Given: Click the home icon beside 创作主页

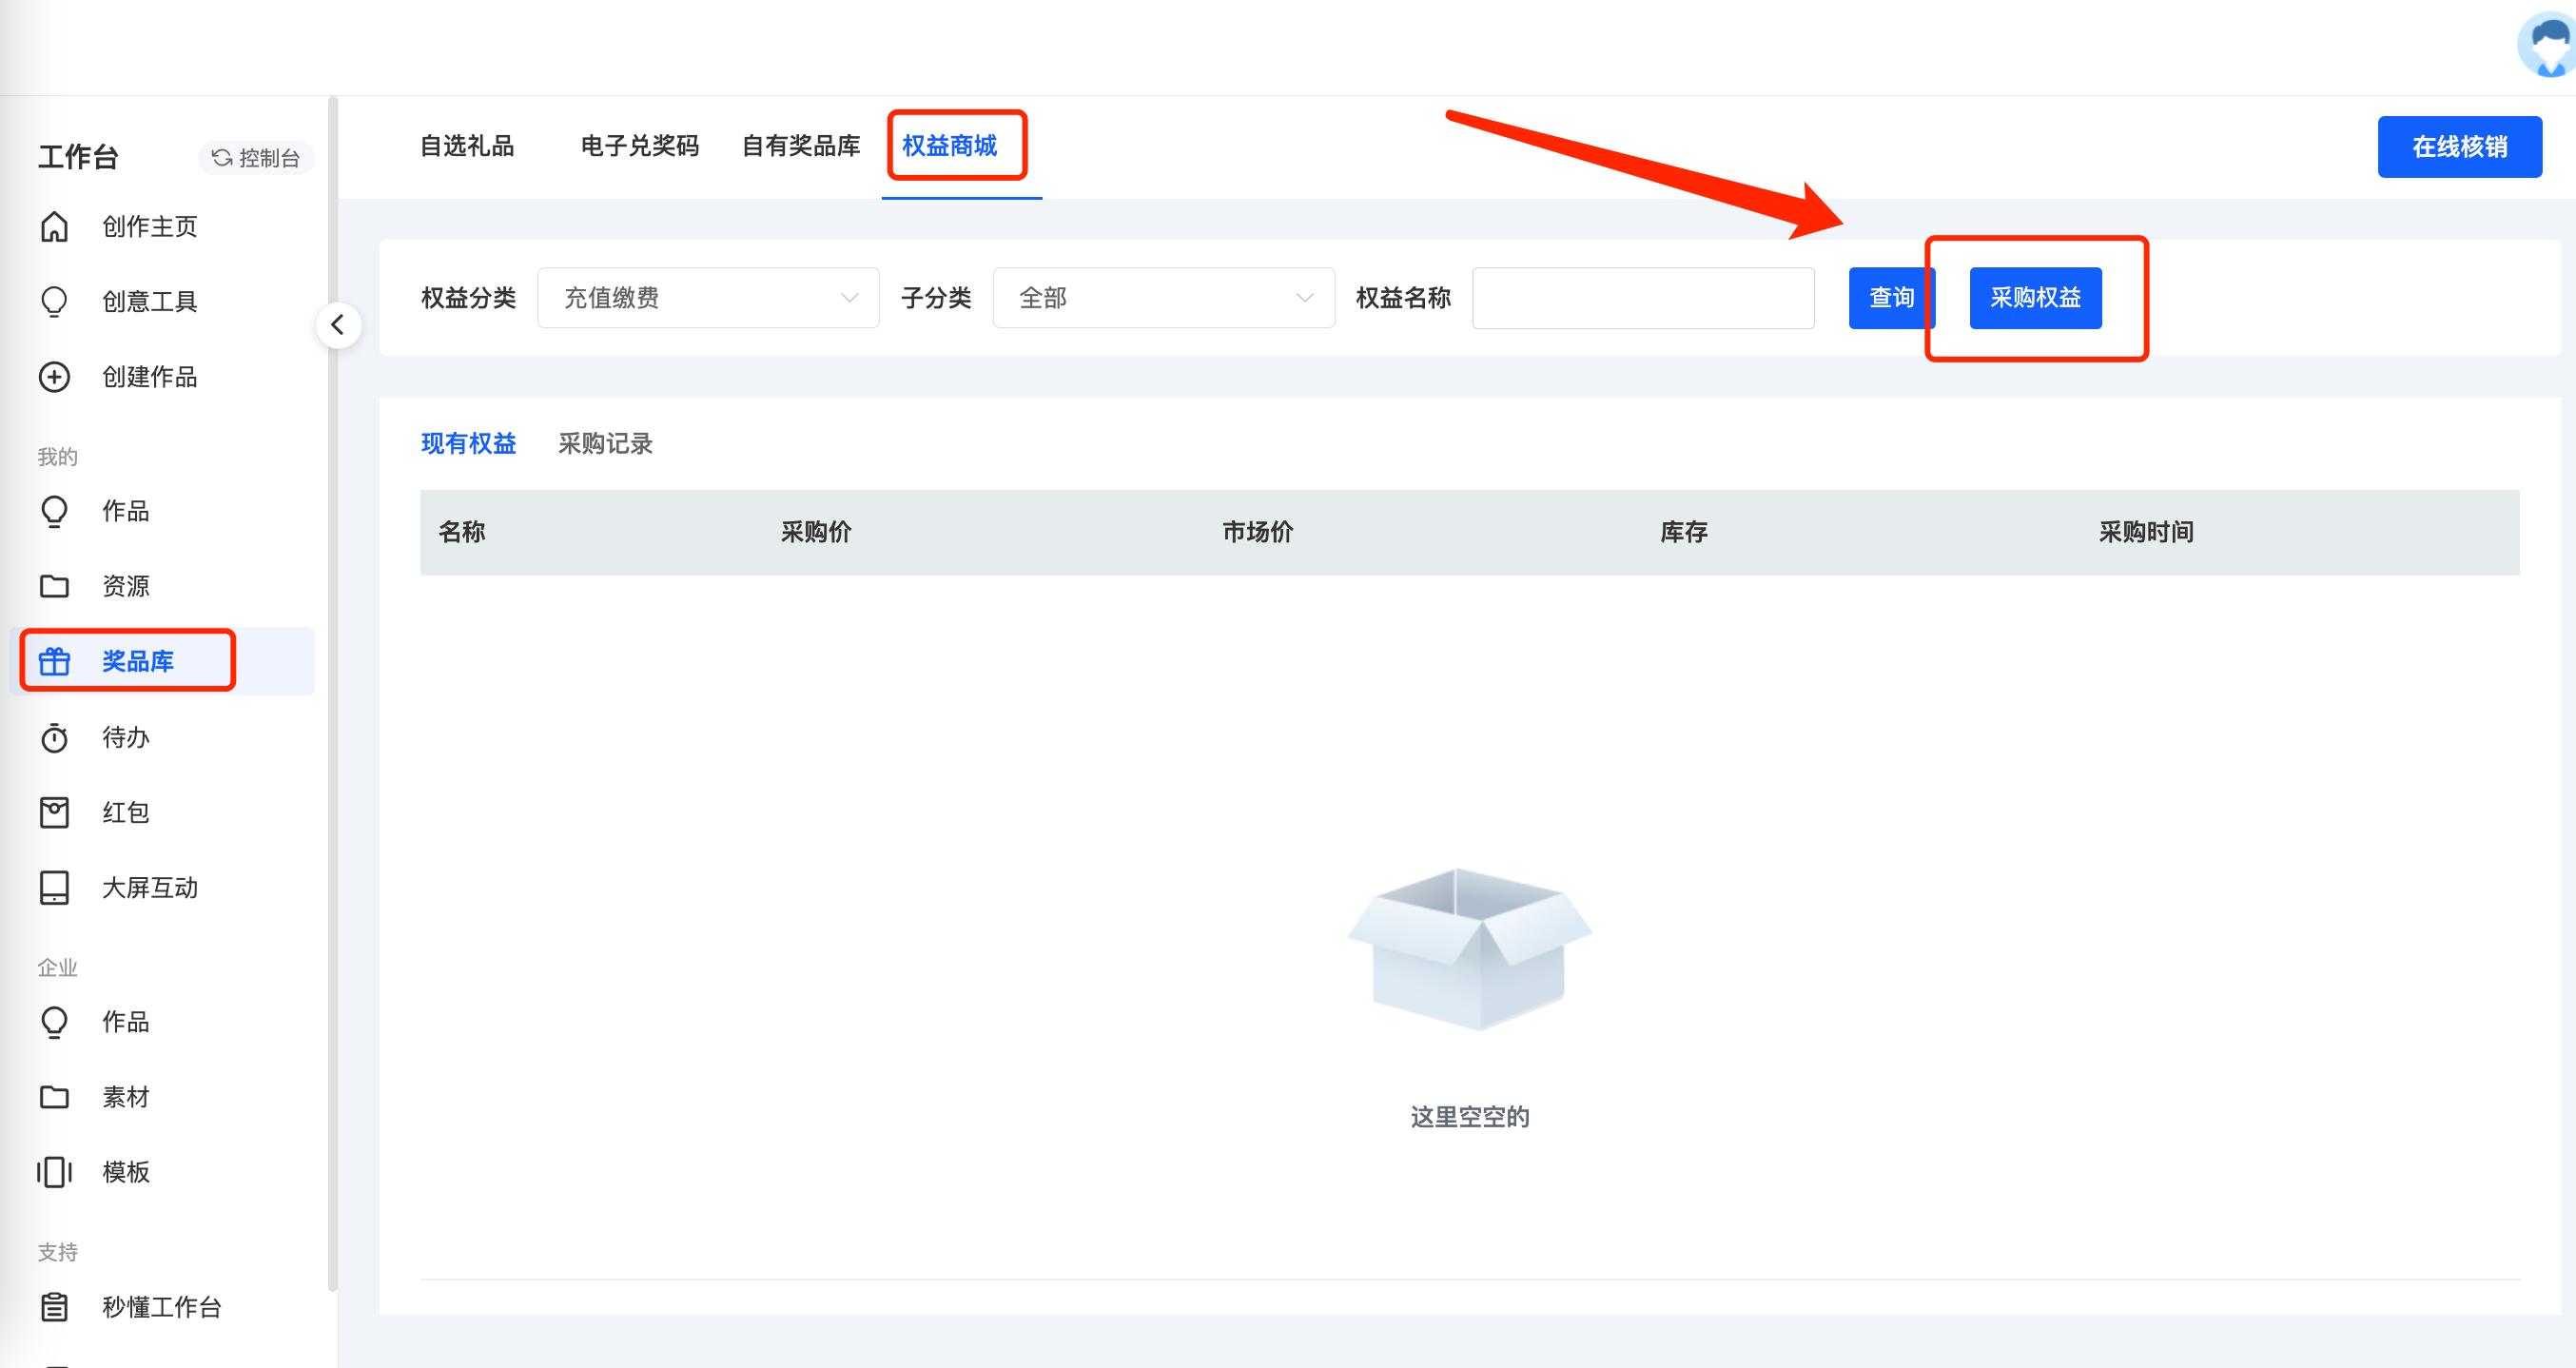Looking at the screenshot, I should tap(54, 227).
